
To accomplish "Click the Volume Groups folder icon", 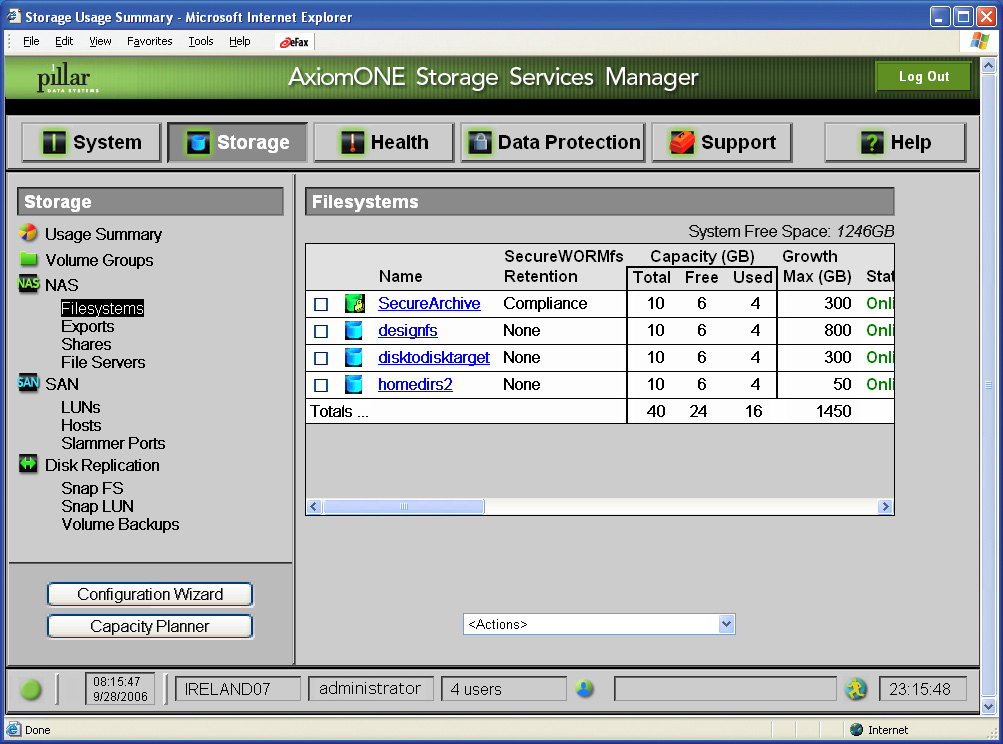I will 29,258.
